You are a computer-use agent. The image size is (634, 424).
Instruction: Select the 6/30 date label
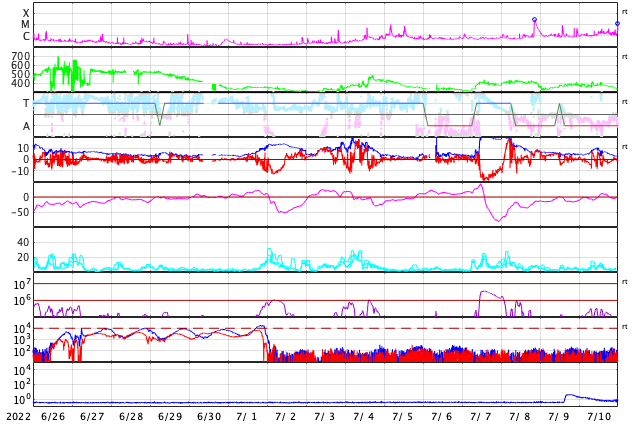pos(209,416)
